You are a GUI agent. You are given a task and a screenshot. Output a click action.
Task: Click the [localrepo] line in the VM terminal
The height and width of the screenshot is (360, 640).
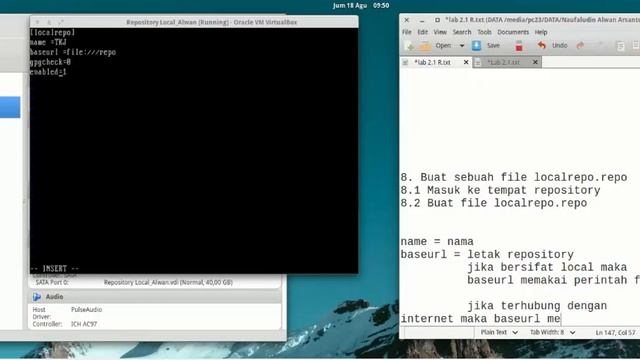(53, 32)
